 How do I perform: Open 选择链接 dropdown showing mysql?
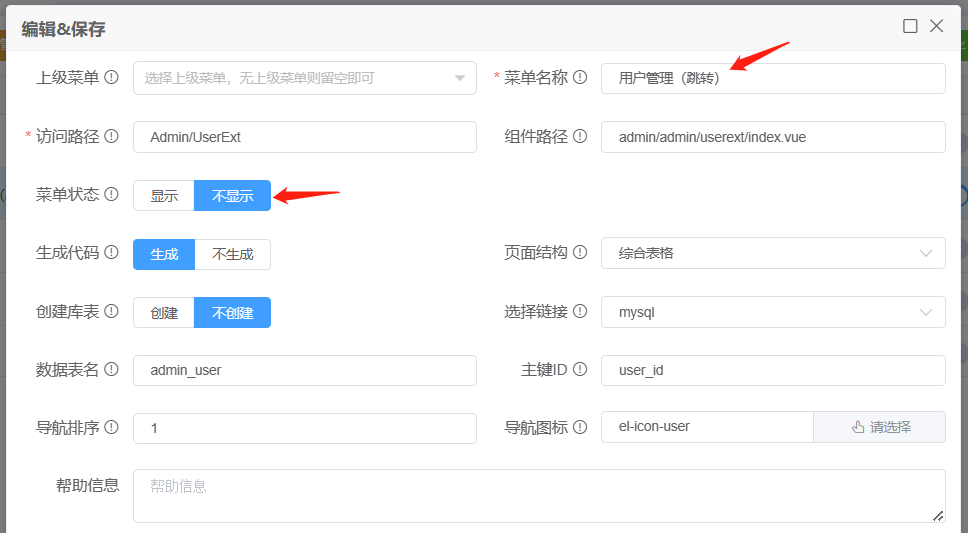point(772,313)
